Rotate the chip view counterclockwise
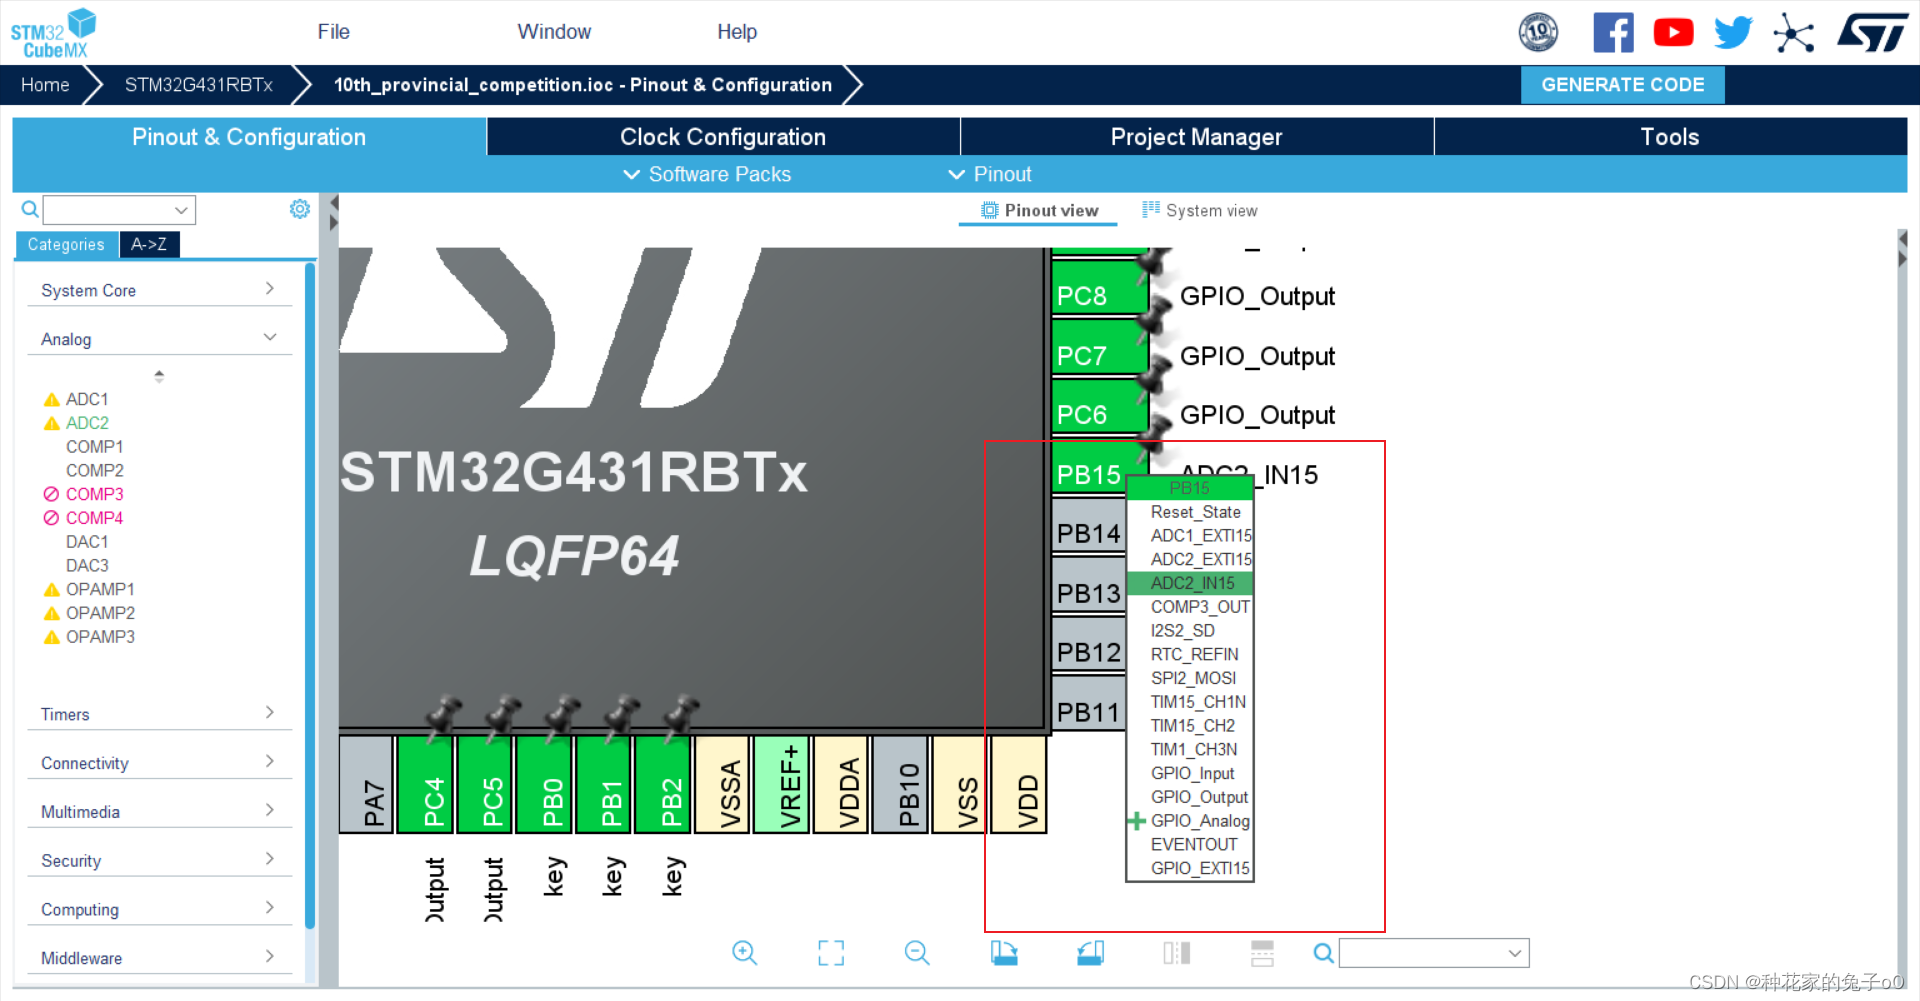1920x1001 pixels. 1090,953
